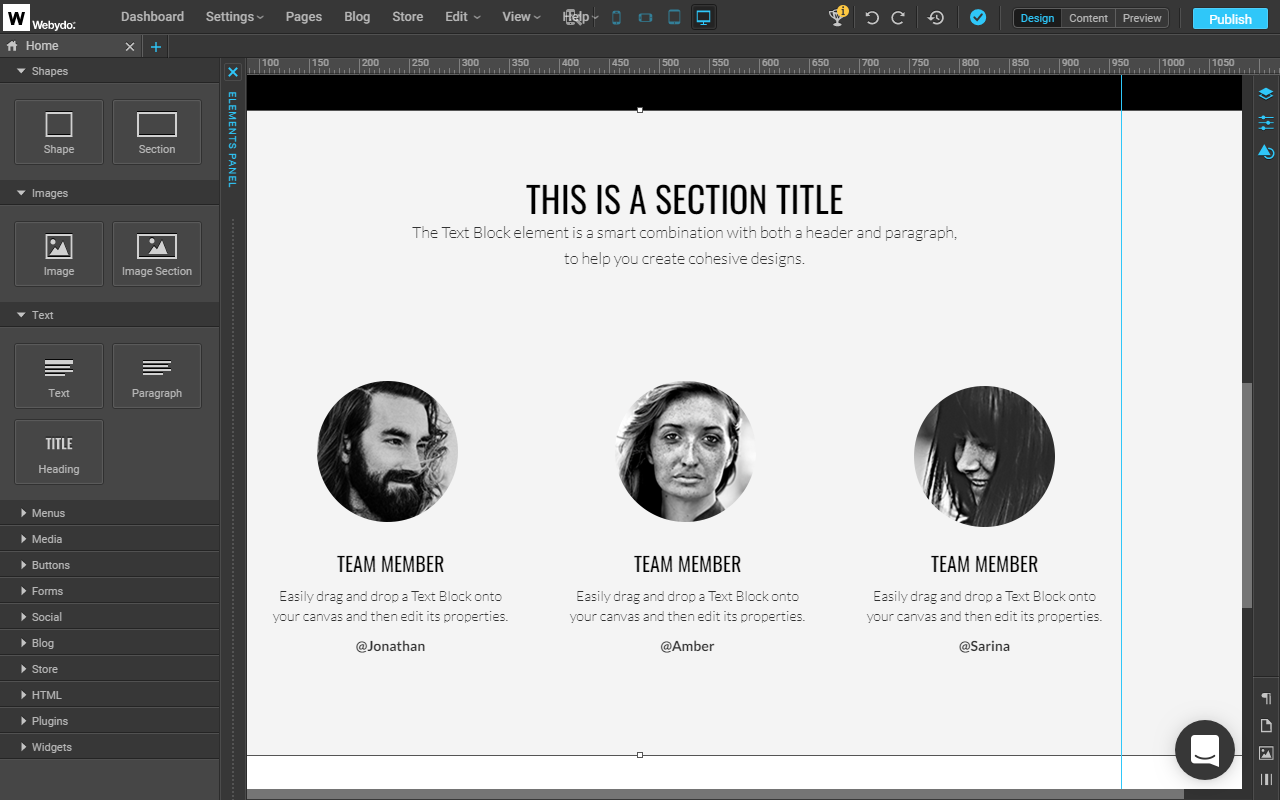This screenshot has height=800, width=1280.
Task: Expand the Widgets category
Action: [110, 747]
